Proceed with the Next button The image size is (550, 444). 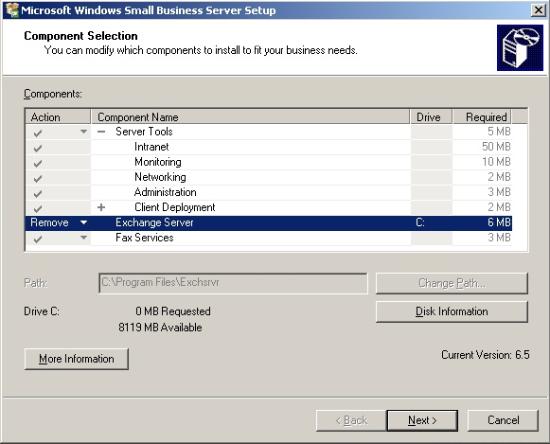pyautogui.click(x=422, y=420)
